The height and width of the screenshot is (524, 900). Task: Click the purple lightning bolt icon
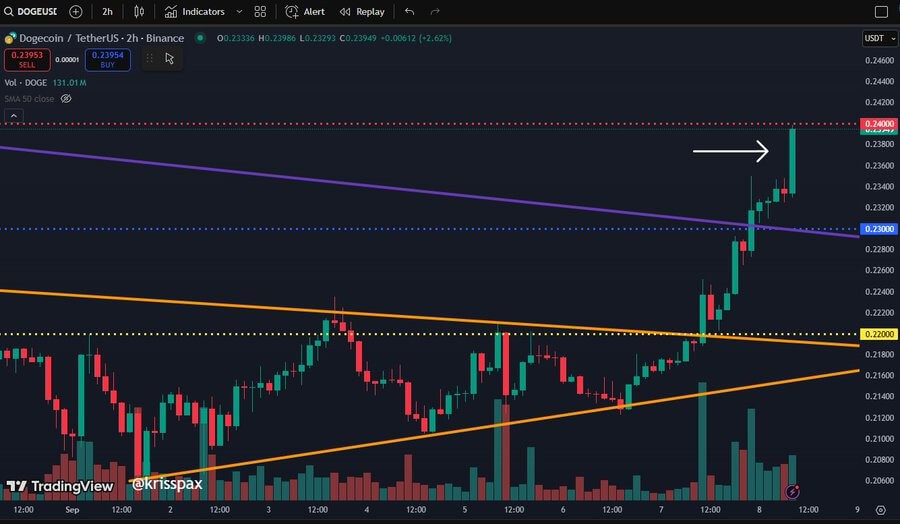[x=793, y=491]
